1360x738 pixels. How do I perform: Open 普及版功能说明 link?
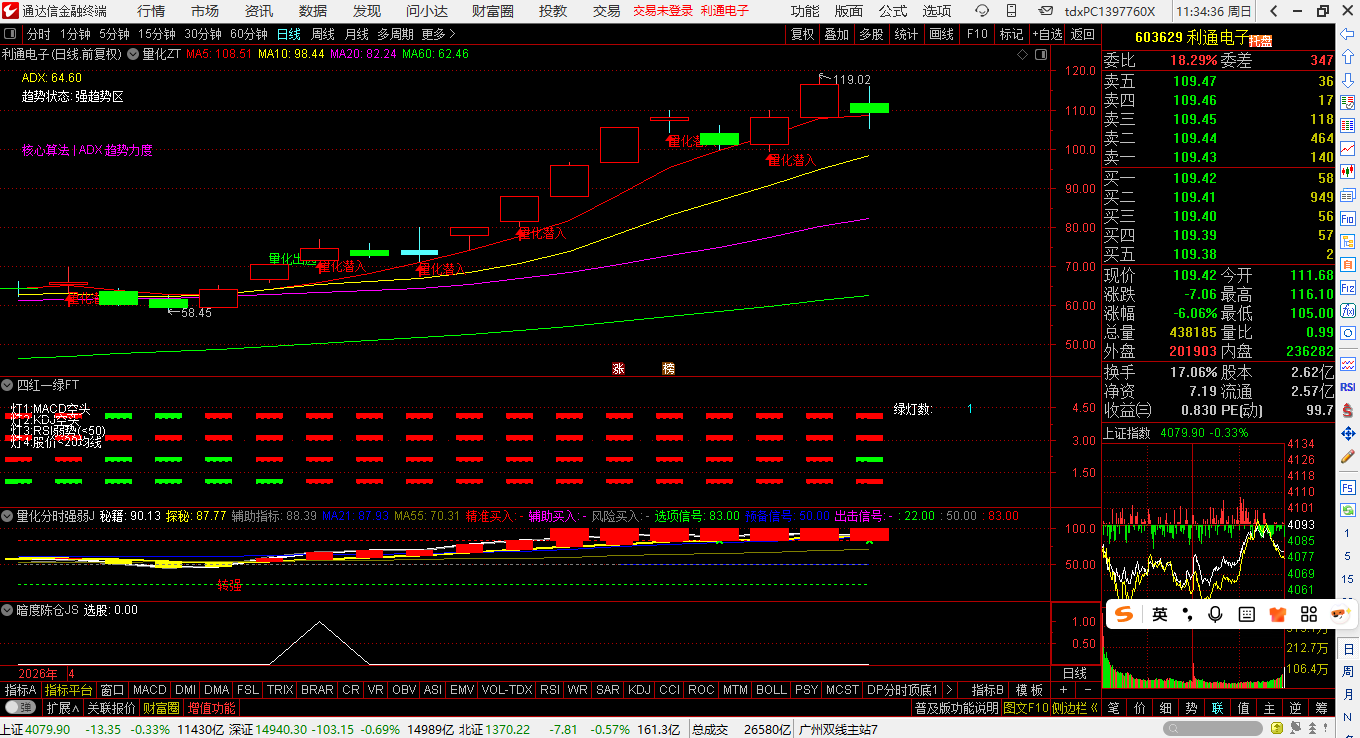[x=956, y=707]
